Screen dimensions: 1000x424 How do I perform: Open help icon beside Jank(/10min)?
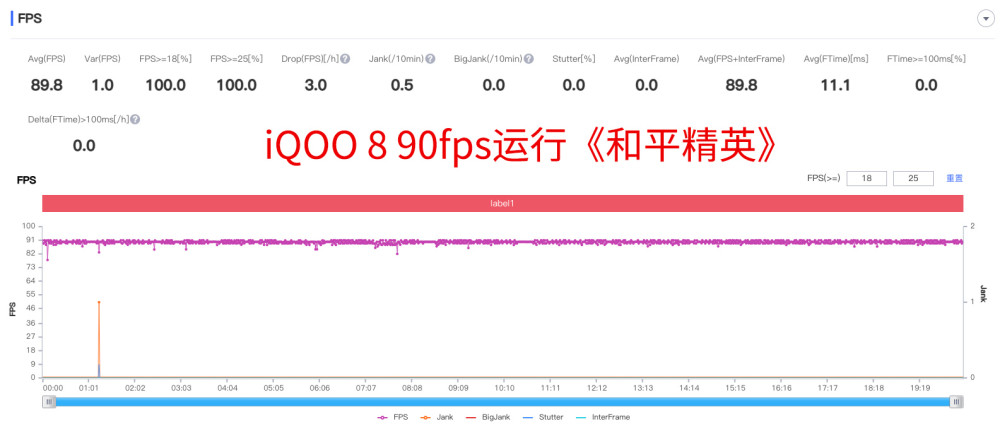(x=430, y=59)
